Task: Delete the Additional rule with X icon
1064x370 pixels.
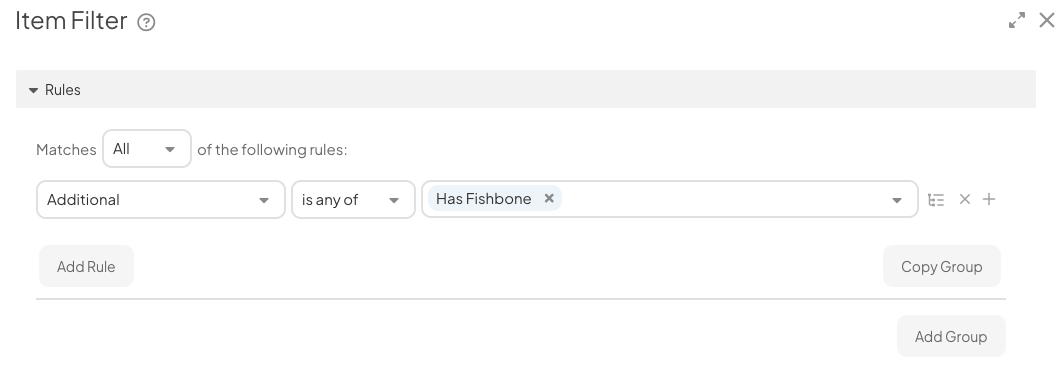Action: 964,199
